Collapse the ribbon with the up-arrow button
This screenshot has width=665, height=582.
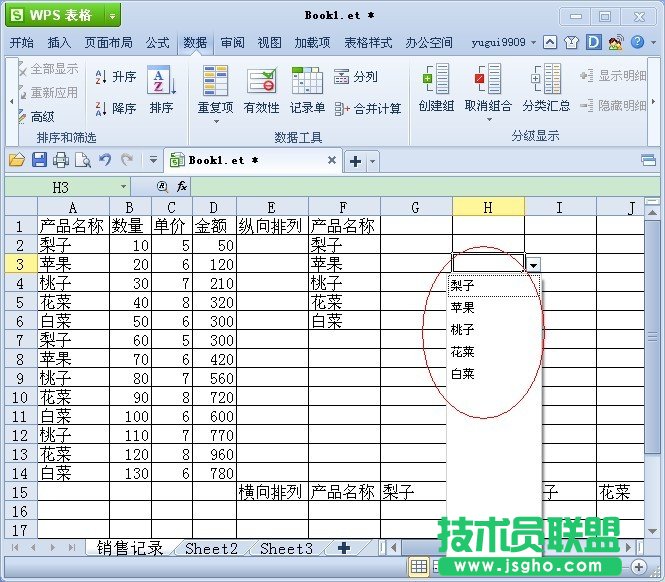(550, 42)
